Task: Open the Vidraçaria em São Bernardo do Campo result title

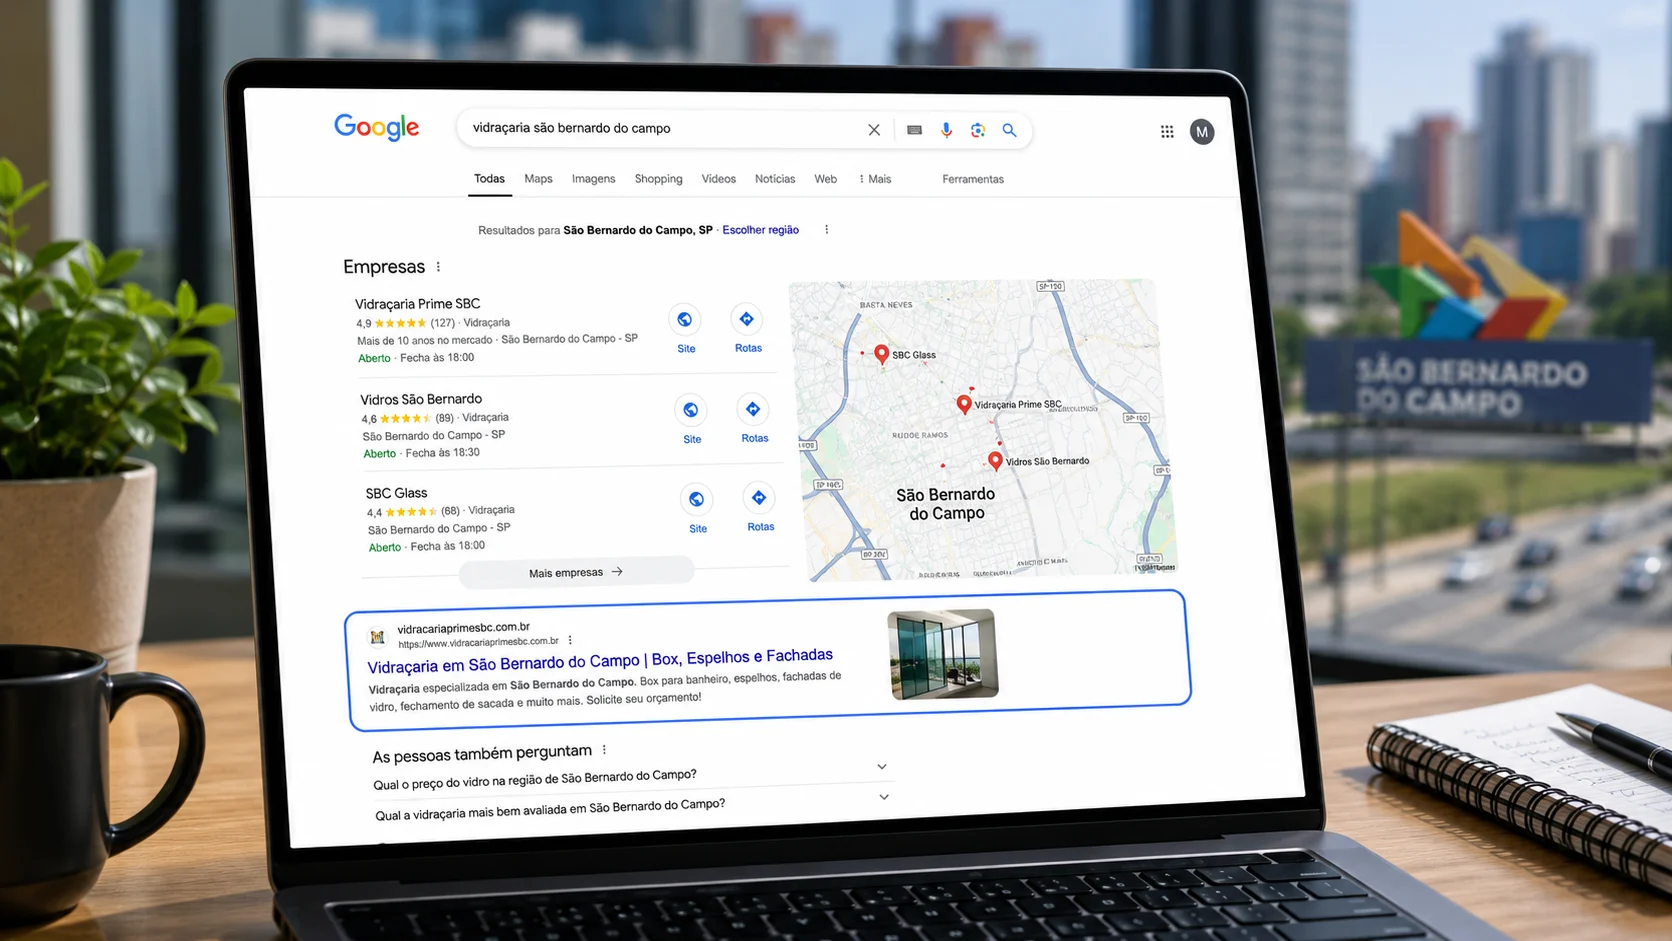Action: tap(600, 661)
